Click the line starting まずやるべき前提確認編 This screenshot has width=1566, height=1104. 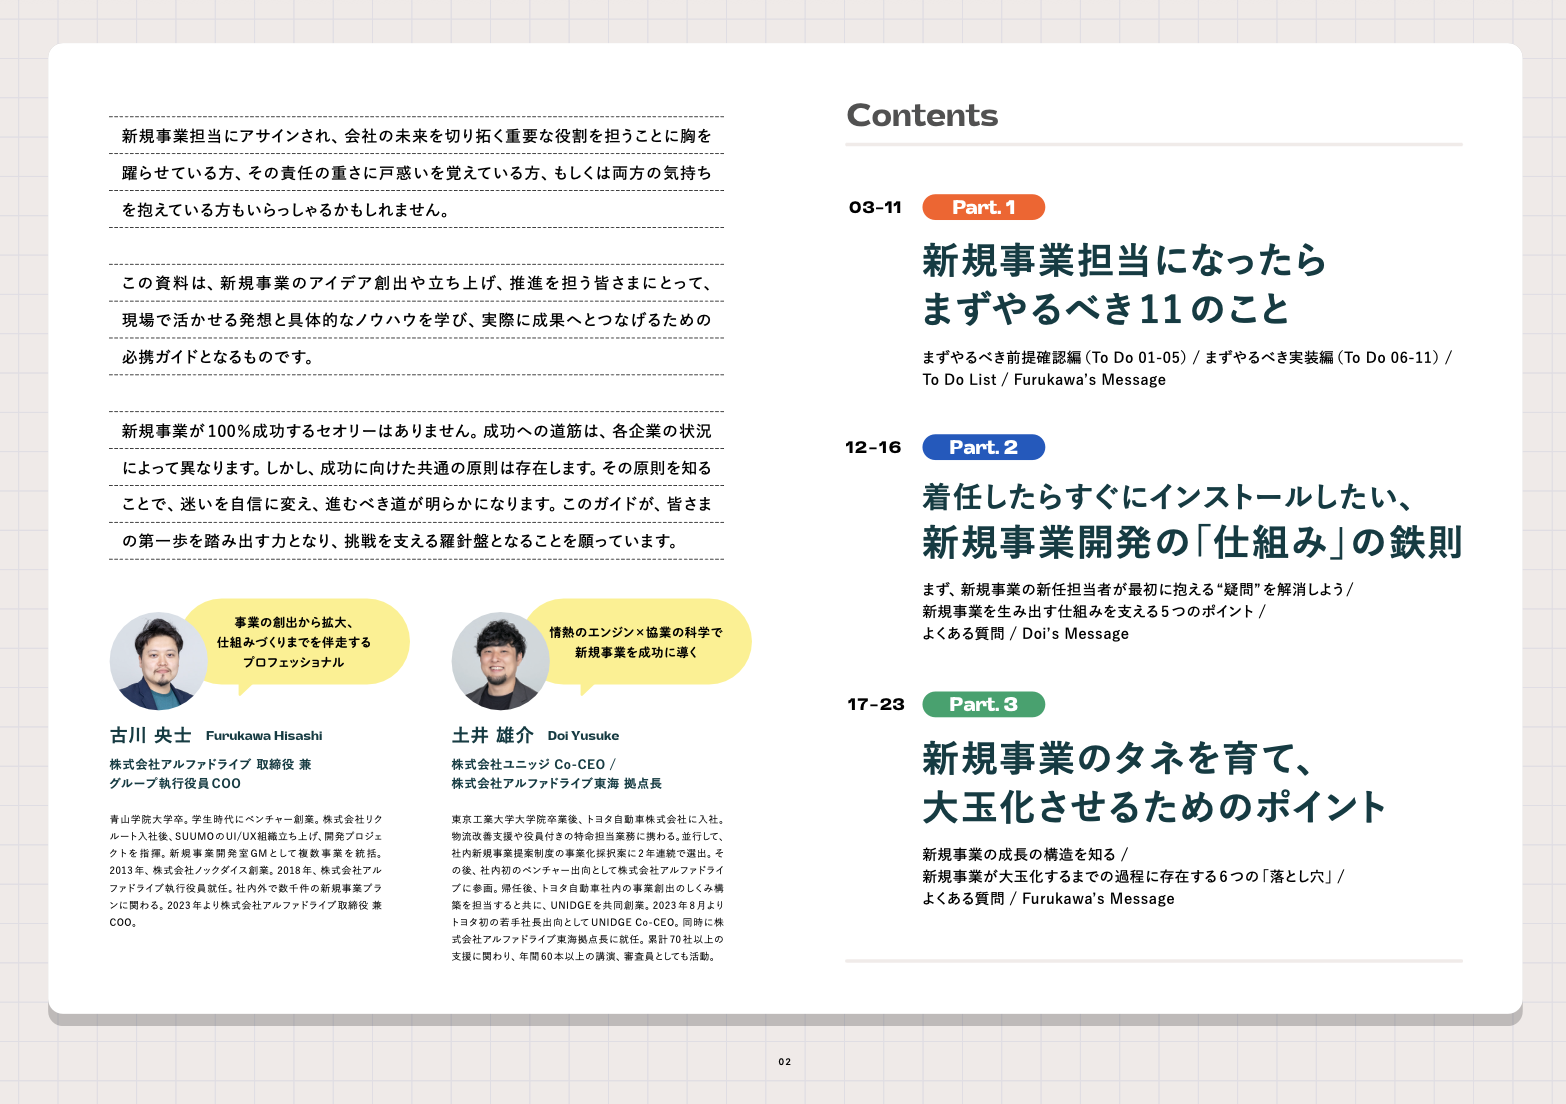click(x=1187, y=357)
